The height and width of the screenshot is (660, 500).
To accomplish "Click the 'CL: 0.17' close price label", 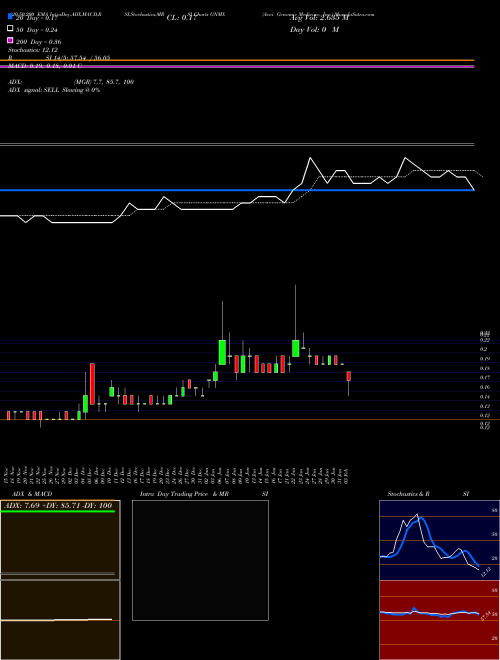I will point(181,18).
